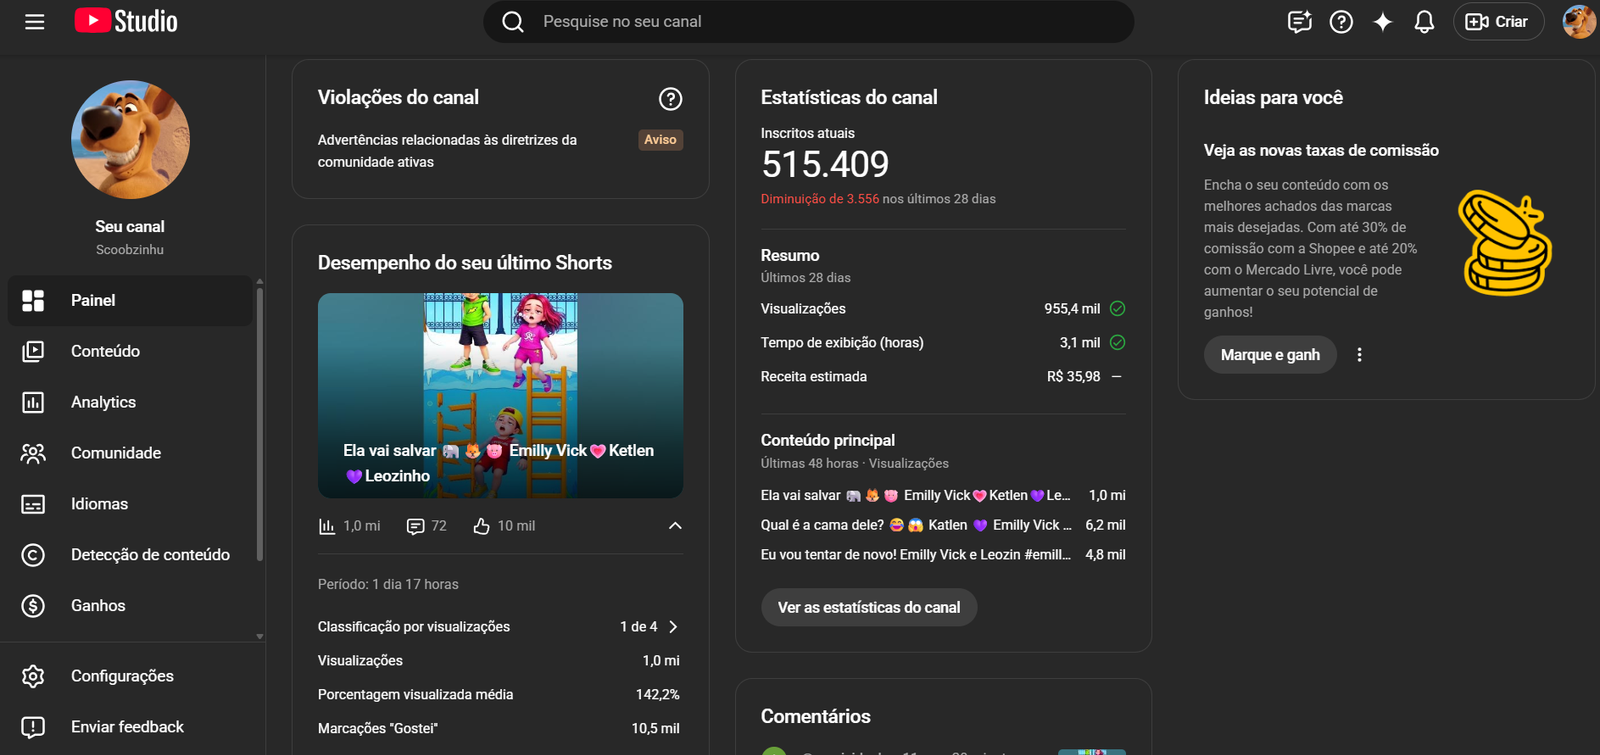This screenshot has height=755, width=1600.
Task: Click the subscriber count 515.409
Action: (x=825, y=164)
